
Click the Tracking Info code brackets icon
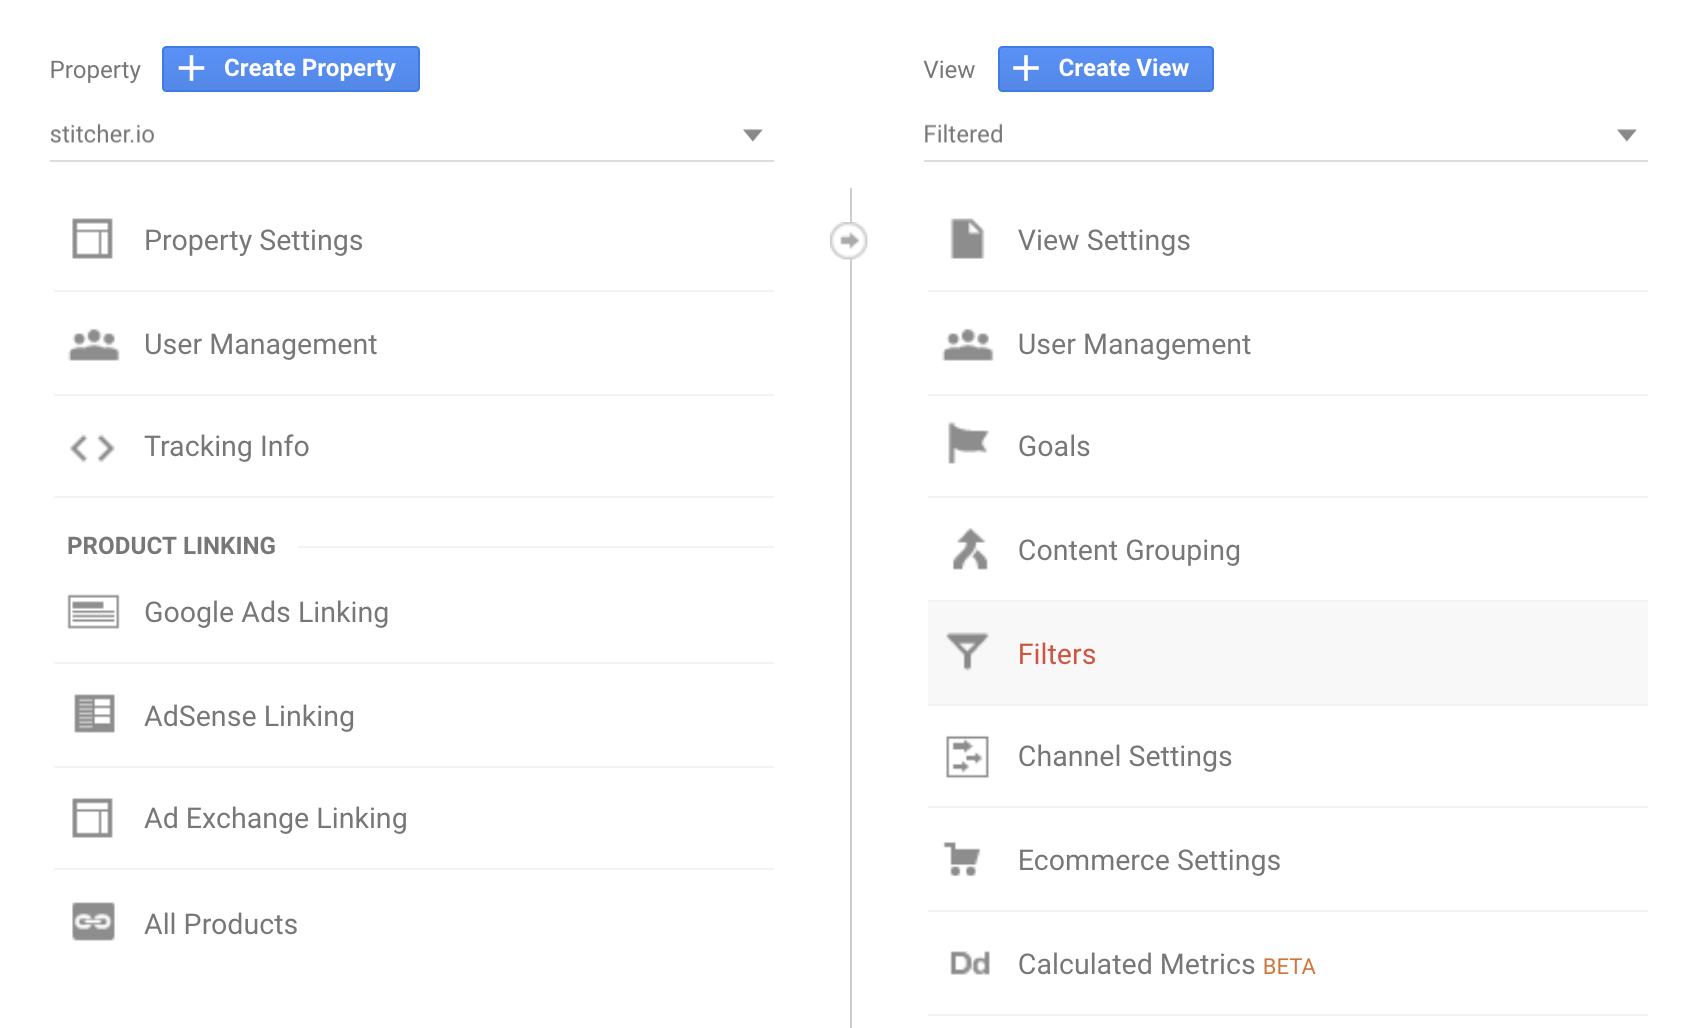pos(92,447)
